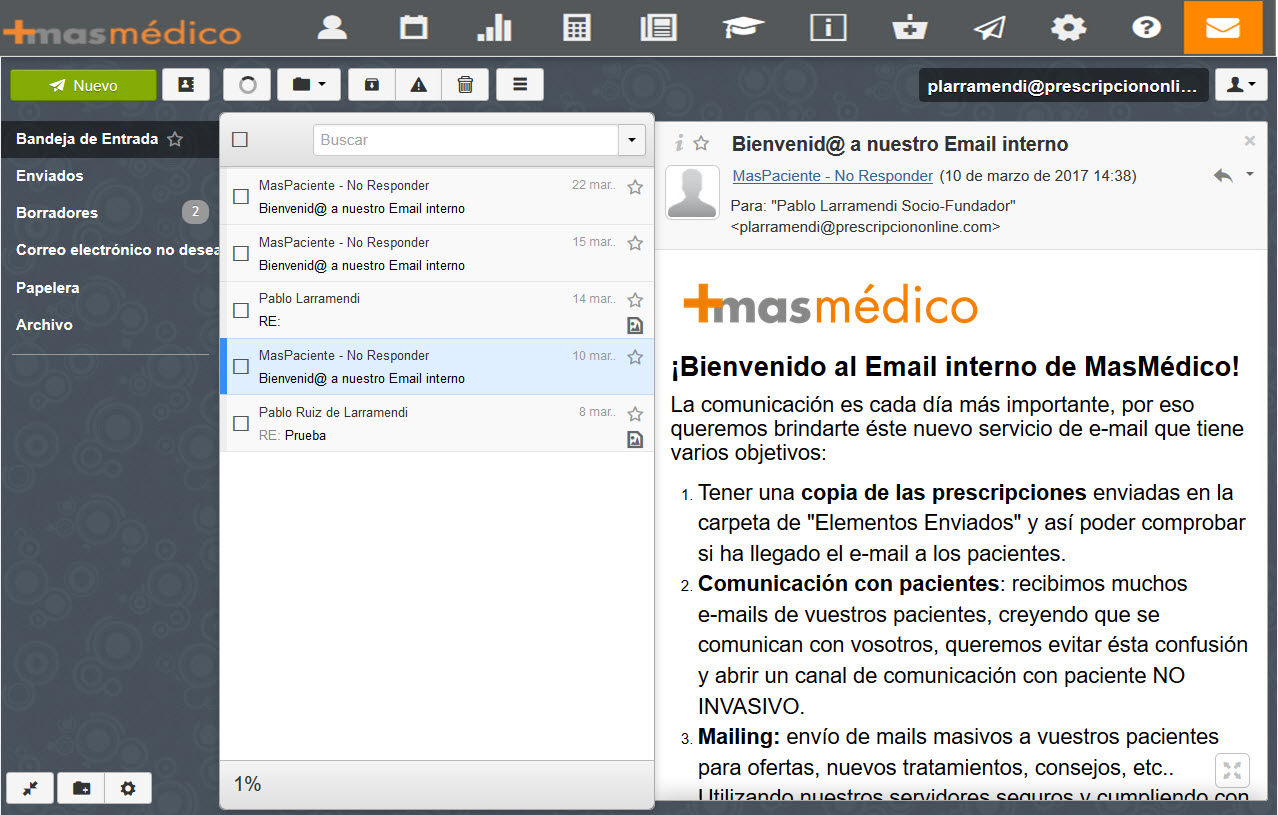Open the user profile icon in top navigation

point(332,27)
